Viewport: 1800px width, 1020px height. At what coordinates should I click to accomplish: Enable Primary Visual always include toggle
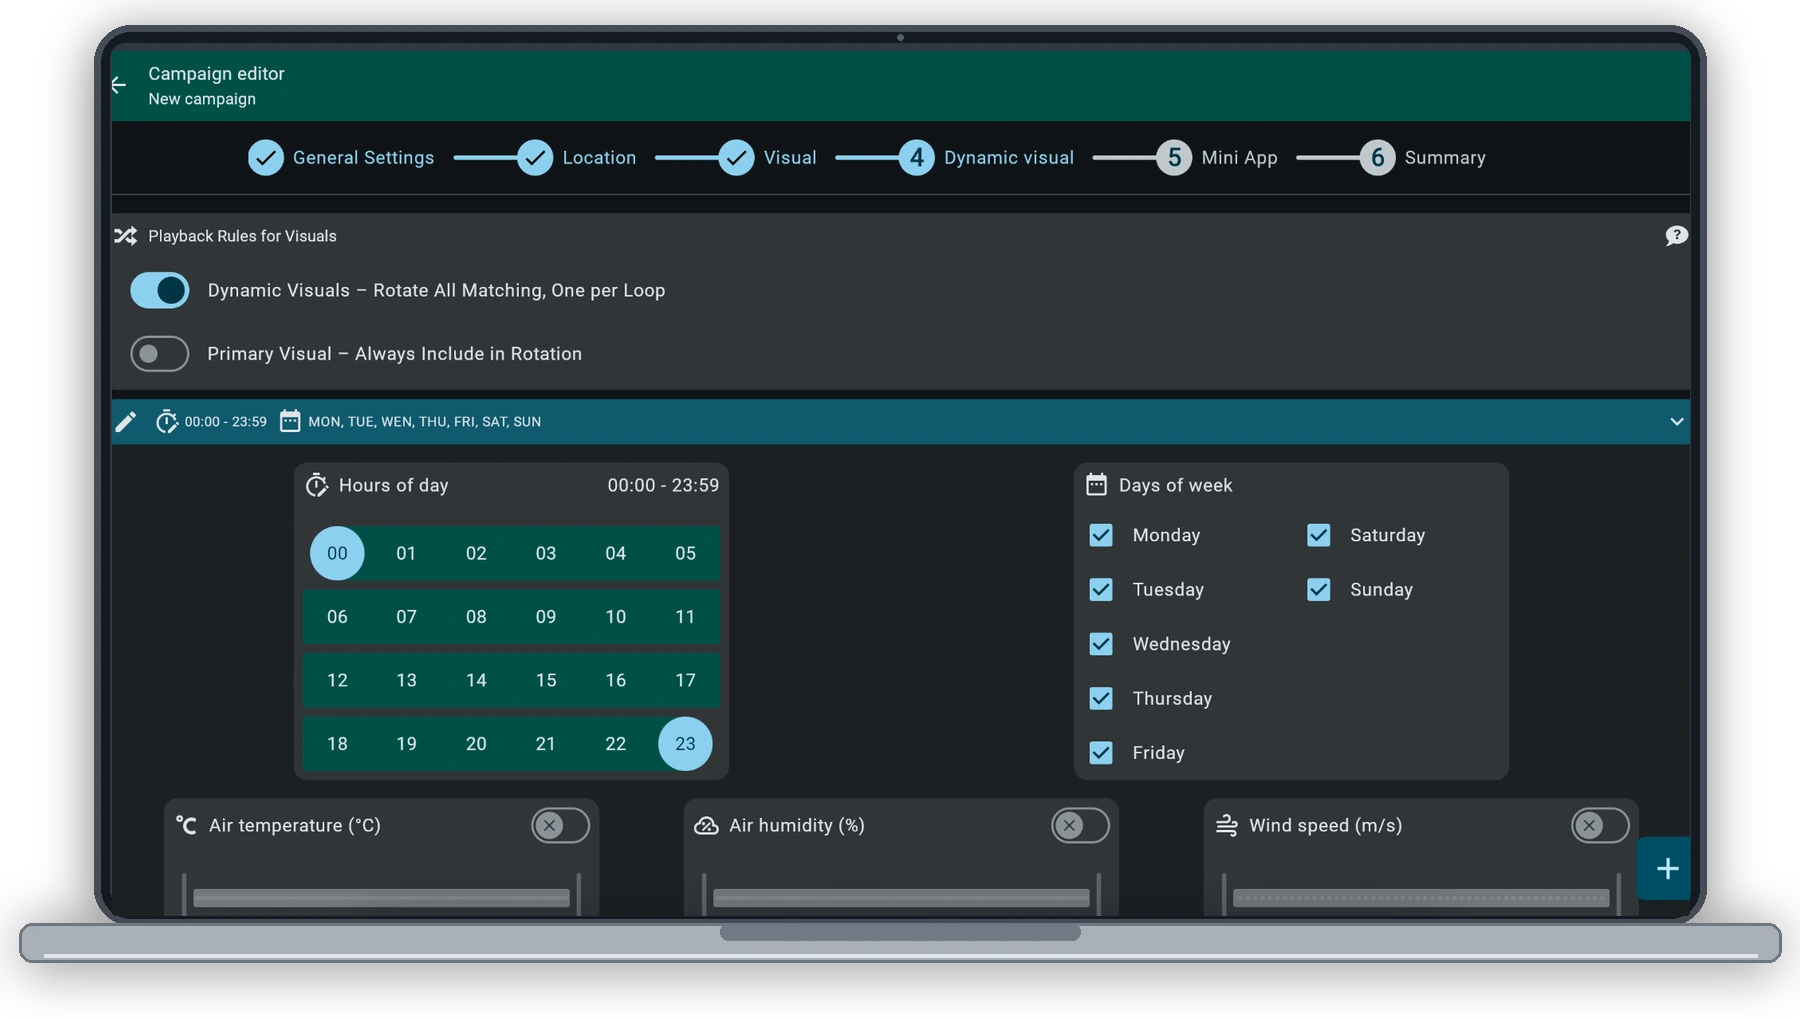[x=160, y=354]
